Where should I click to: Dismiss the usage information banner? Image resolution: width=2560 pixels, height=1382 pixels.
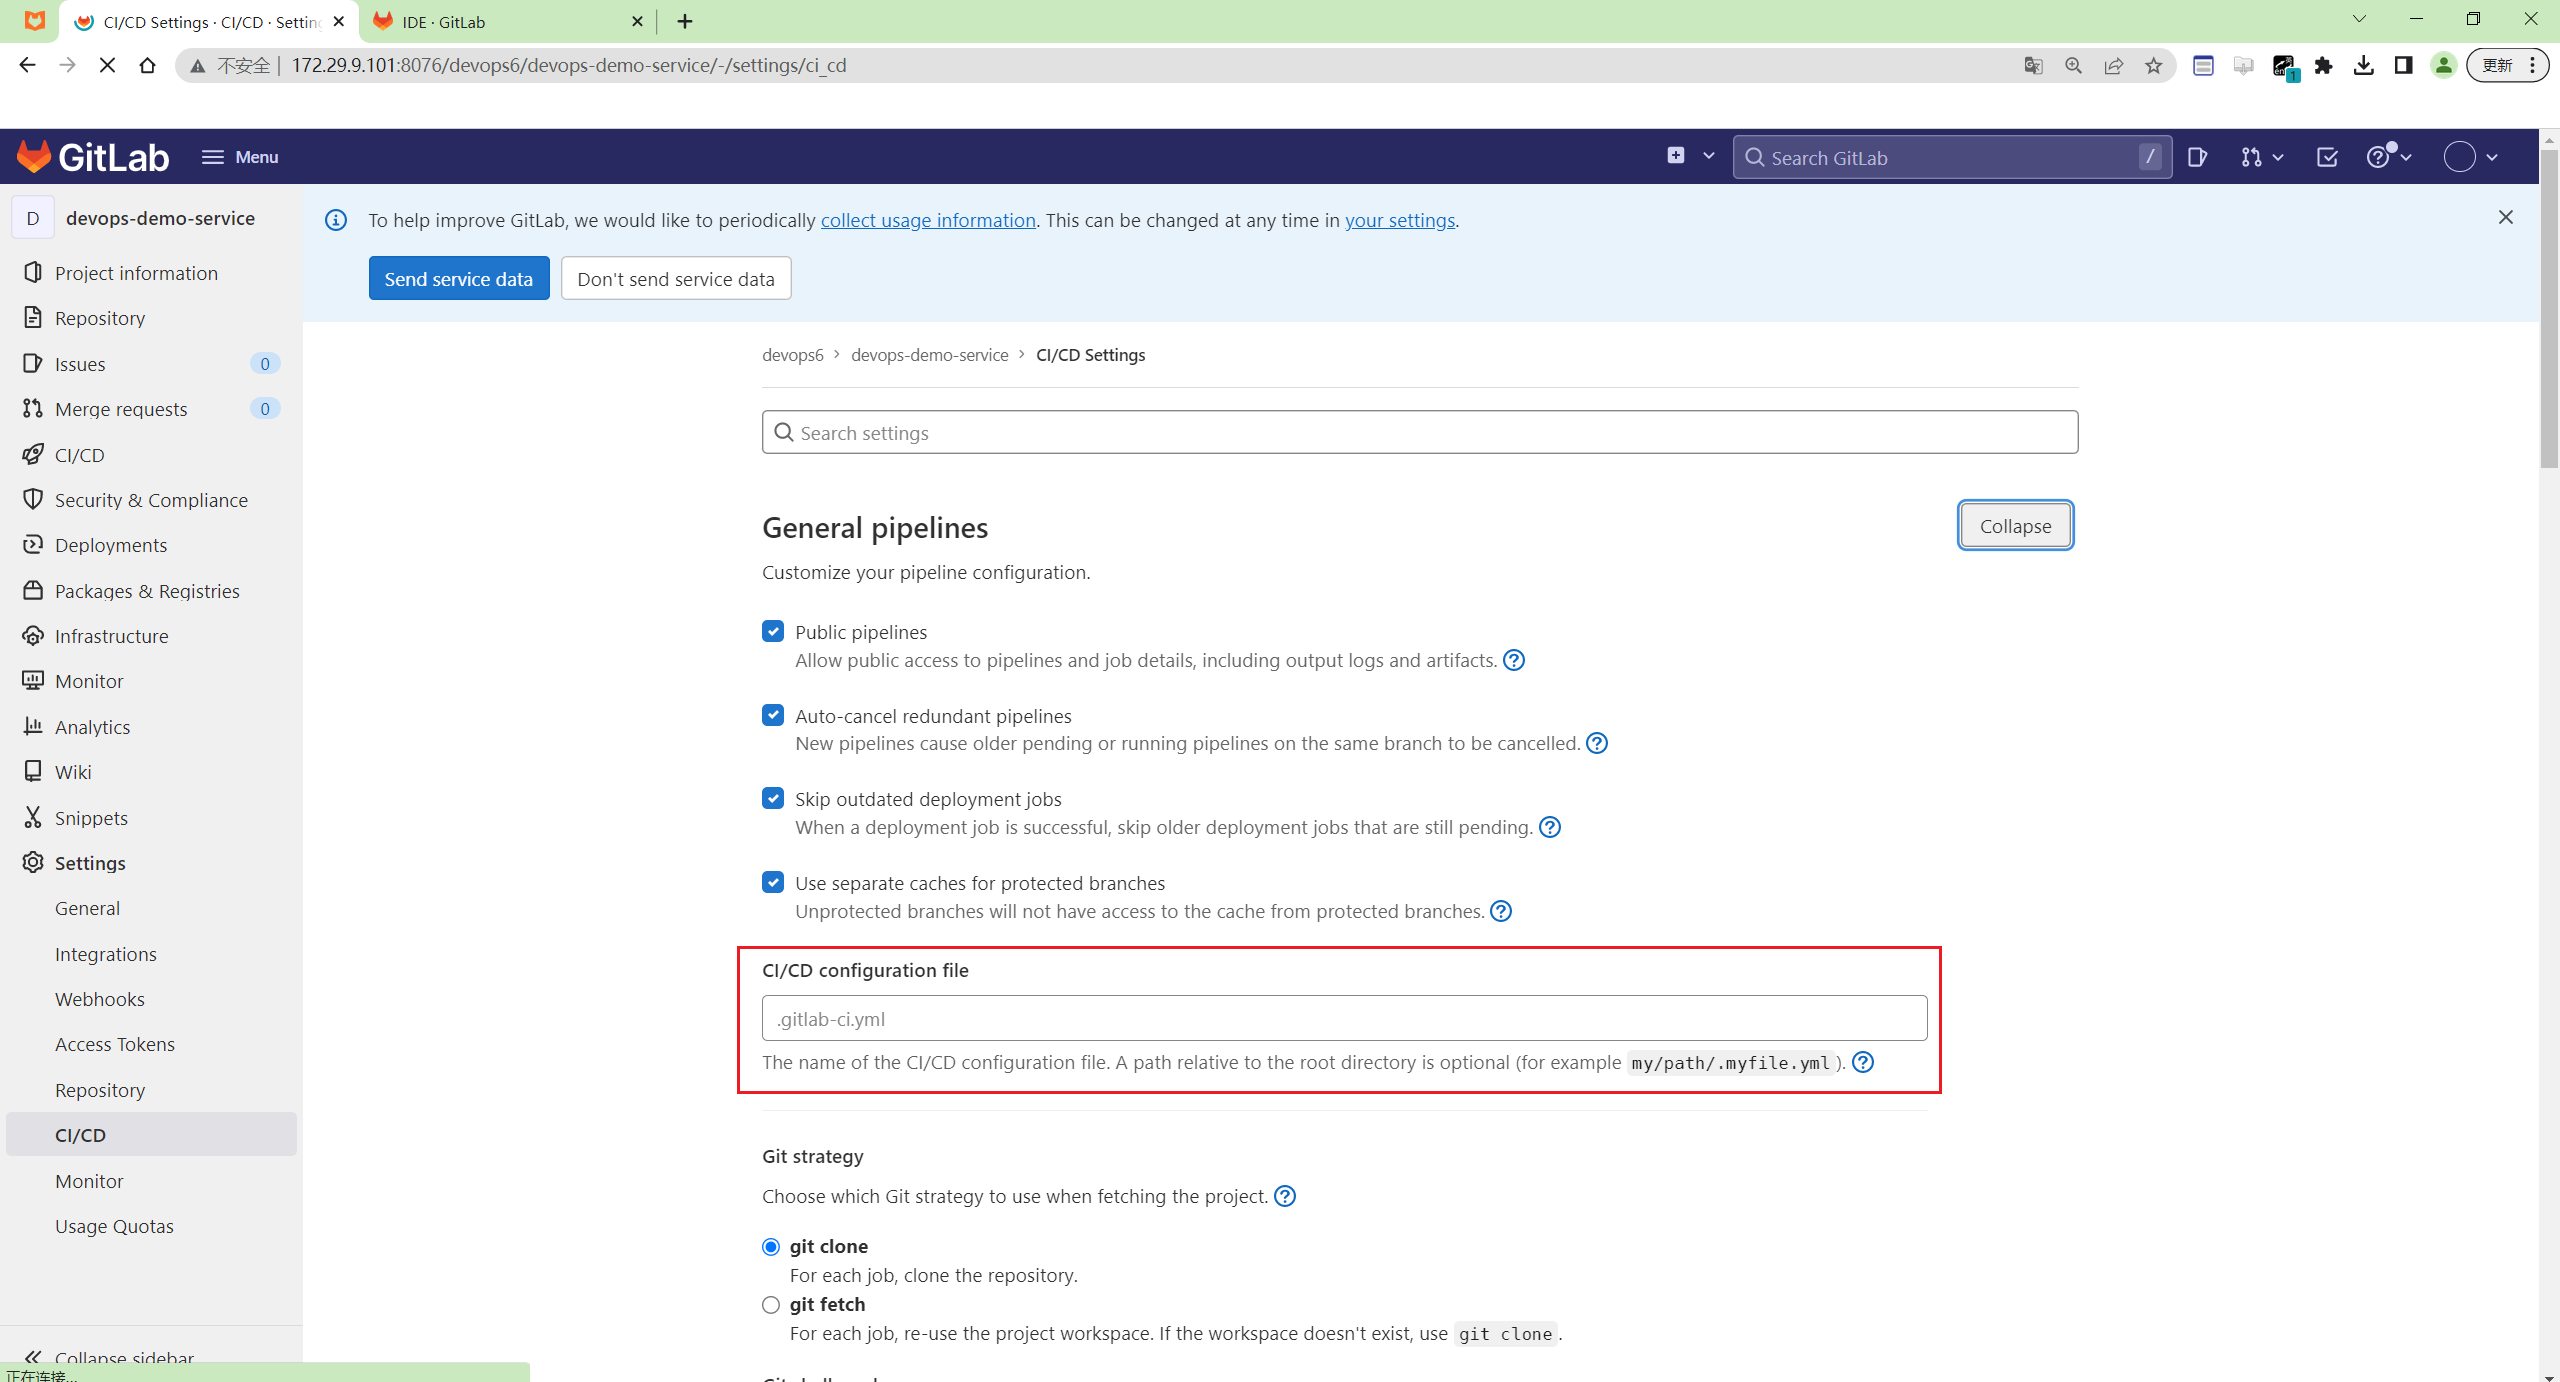point(2505,217)
